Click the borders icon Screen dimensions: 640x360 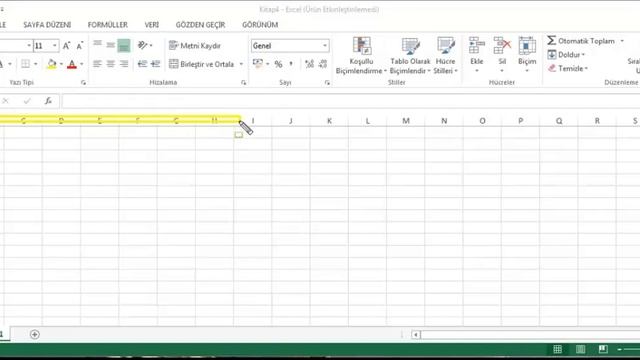click(26, 64)
